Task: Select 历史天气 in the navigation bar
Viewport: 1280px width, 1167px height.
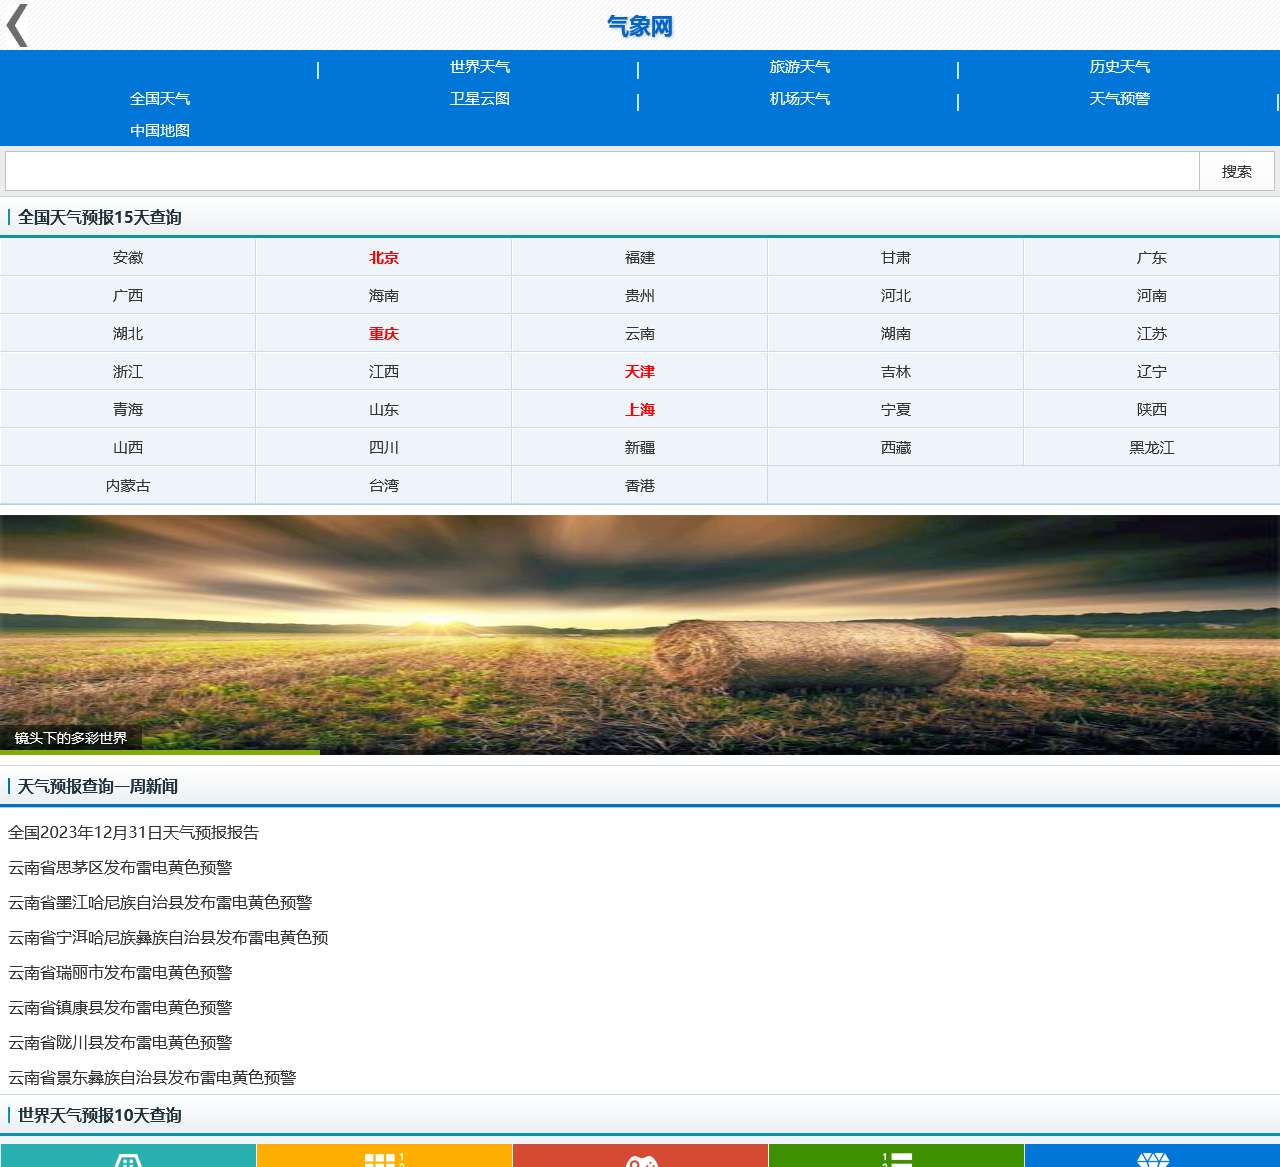Action: pyautogui.click(x=1119, y=67)
